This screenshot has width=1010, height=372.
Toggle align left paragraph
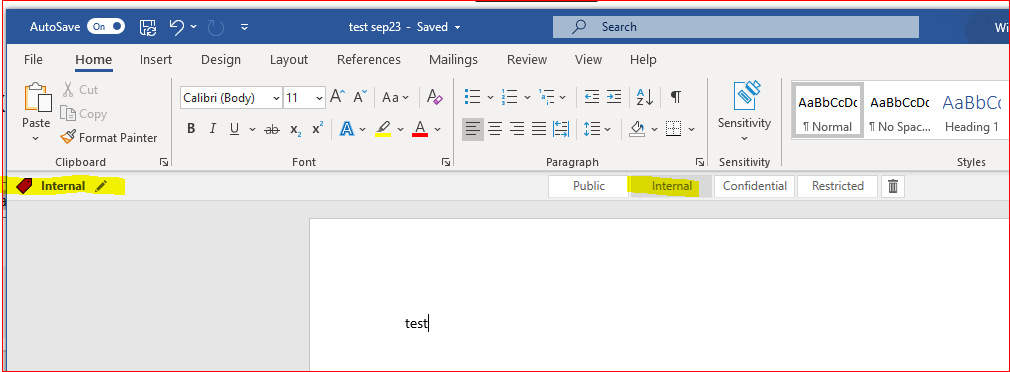[473, 129]
